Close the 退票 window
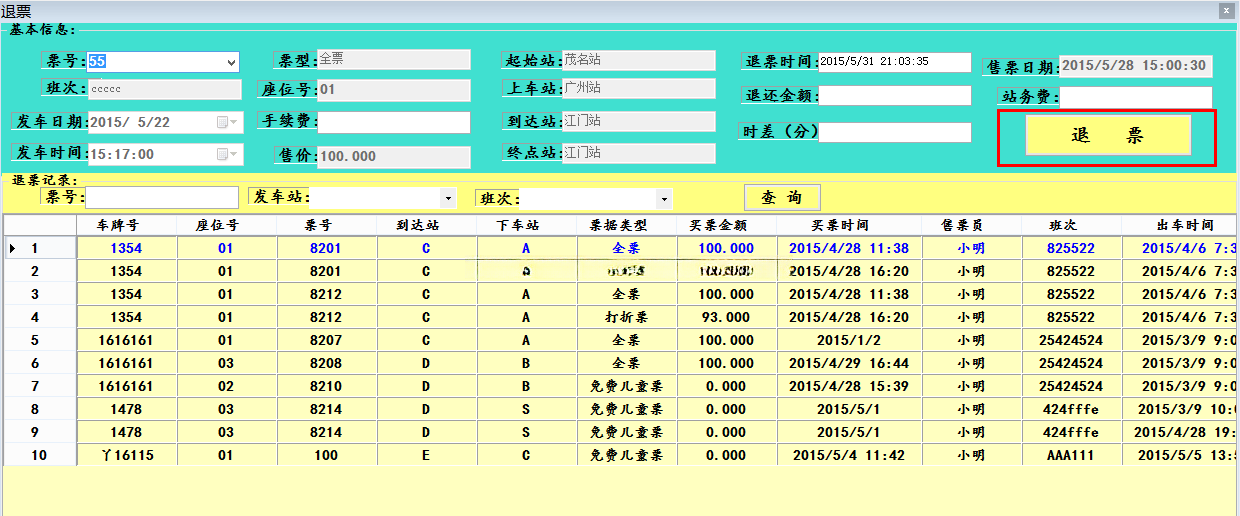 1226,10
